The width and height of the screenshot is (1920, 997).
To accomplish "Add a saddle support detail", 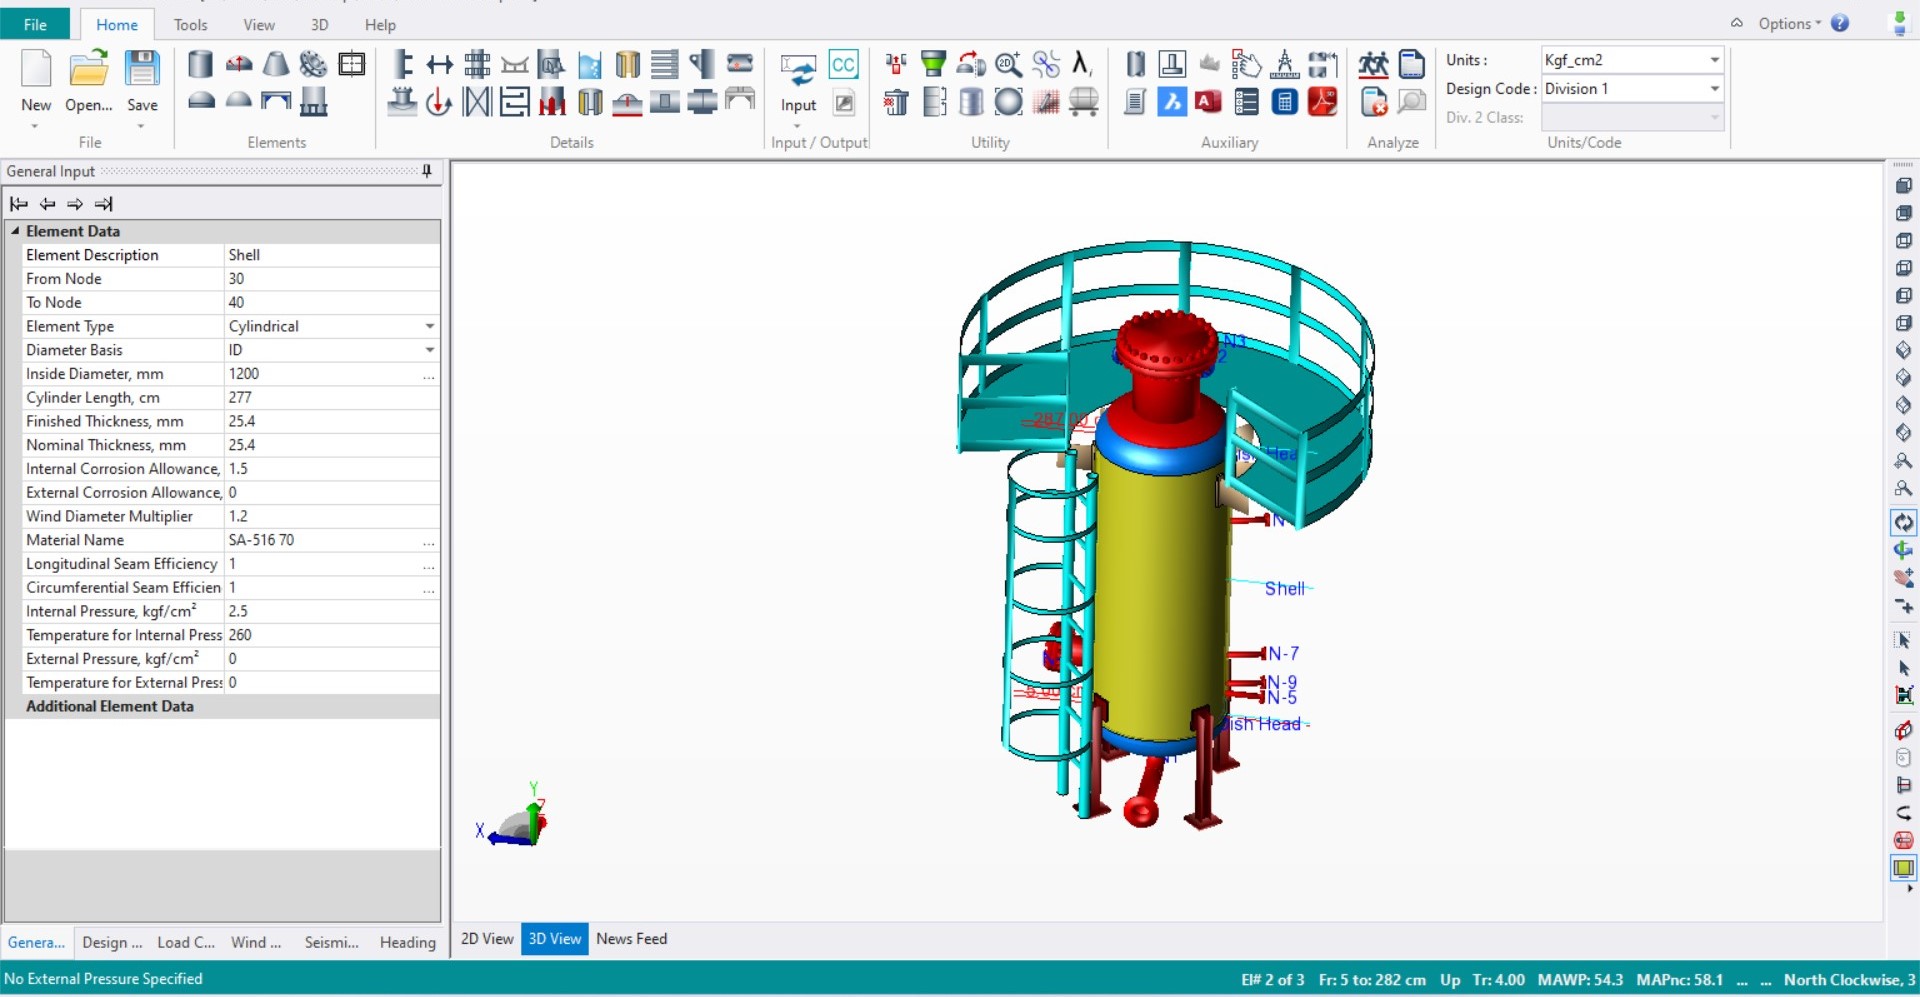I will [x=516, y=63].
